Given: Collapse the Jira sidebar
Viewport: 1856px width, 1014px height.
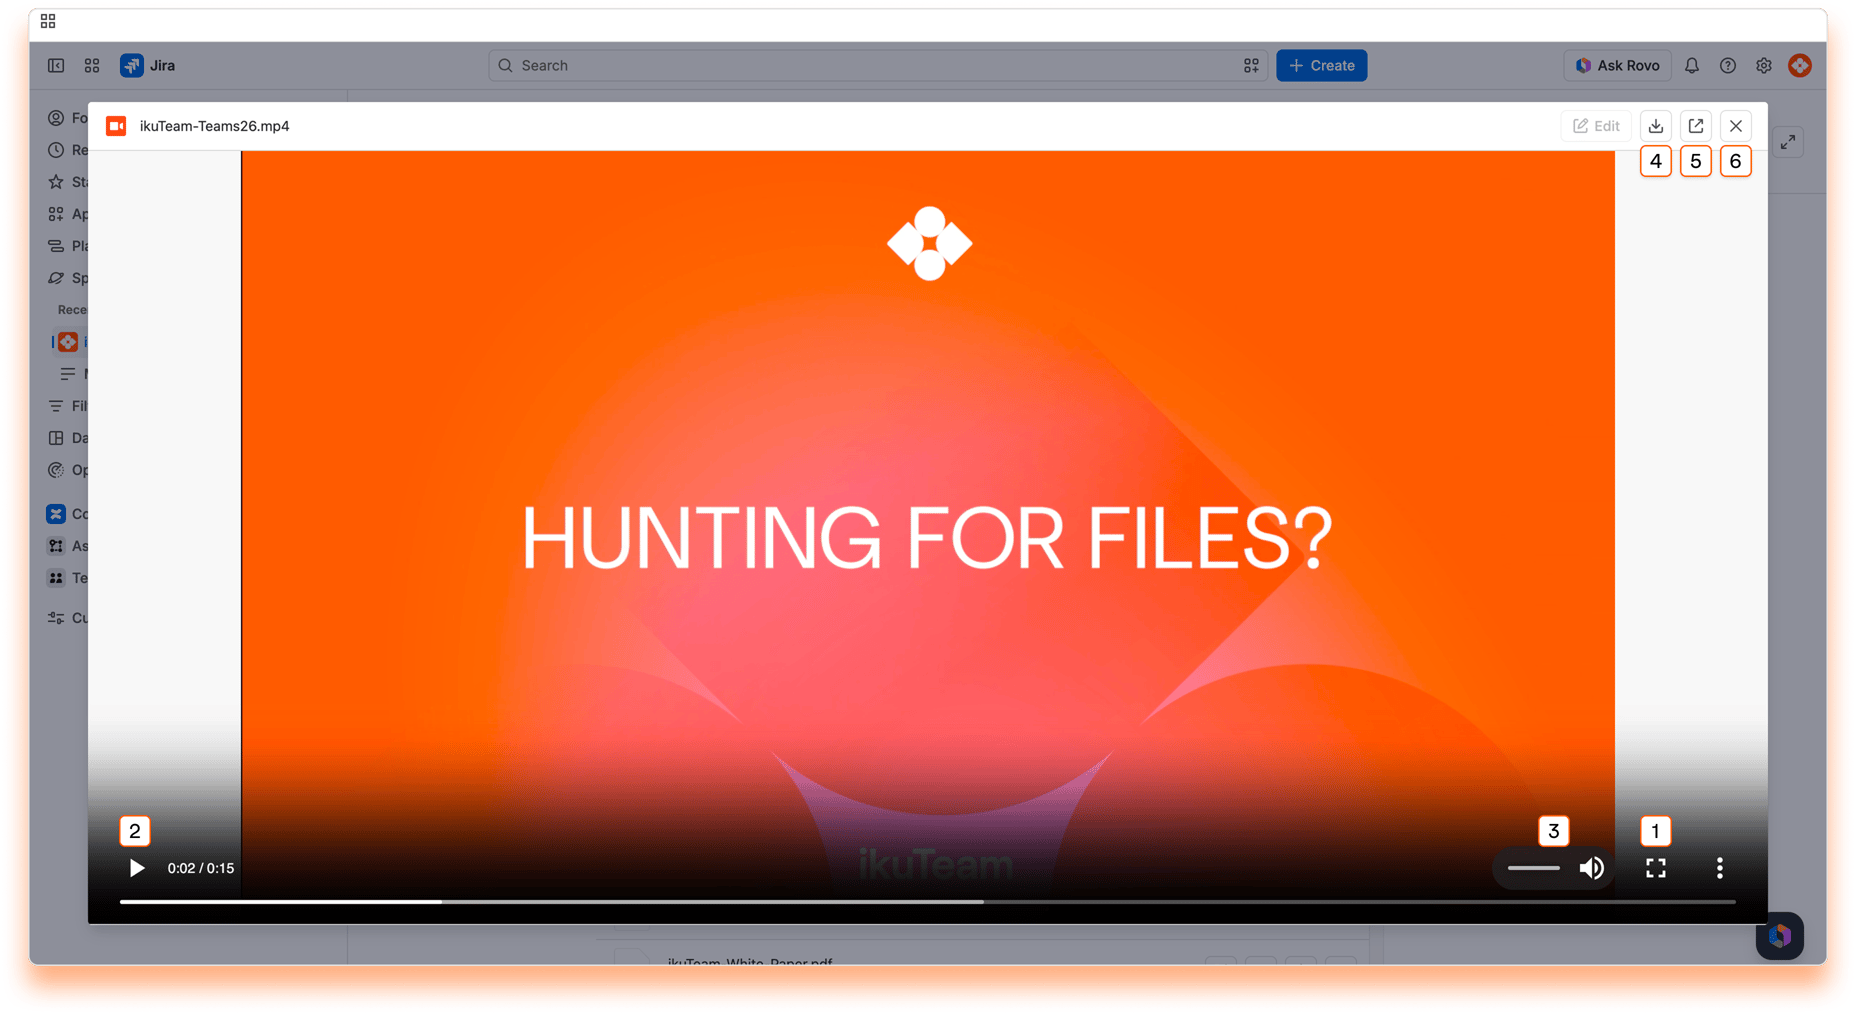Looking at the screenshot, I should click(56, 65).
